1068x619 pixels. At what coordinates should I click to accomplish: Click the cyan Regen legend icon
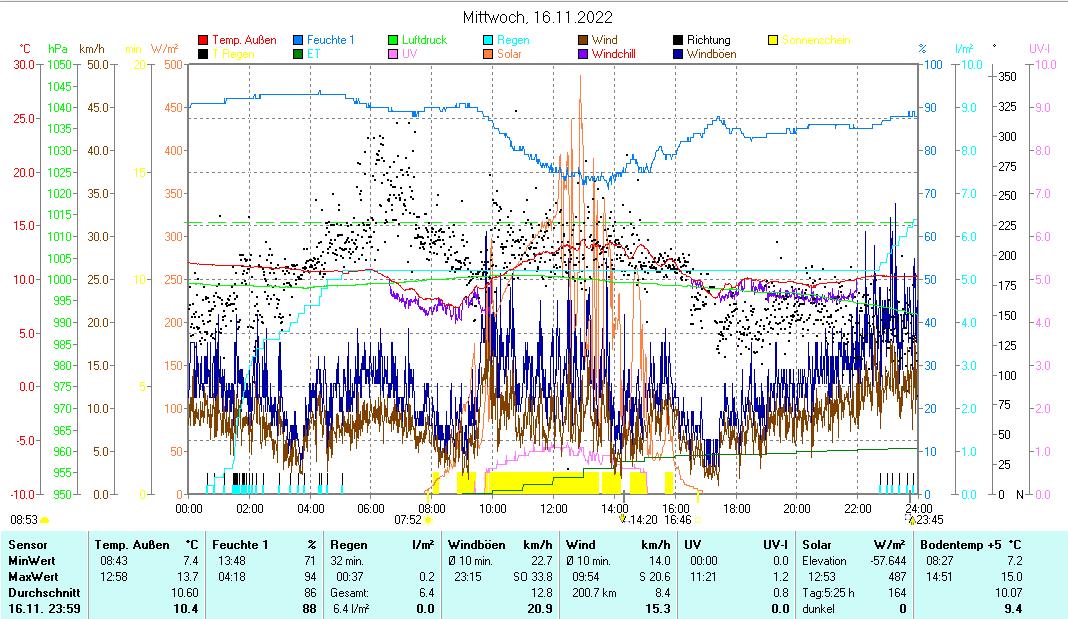click(488, 41)
